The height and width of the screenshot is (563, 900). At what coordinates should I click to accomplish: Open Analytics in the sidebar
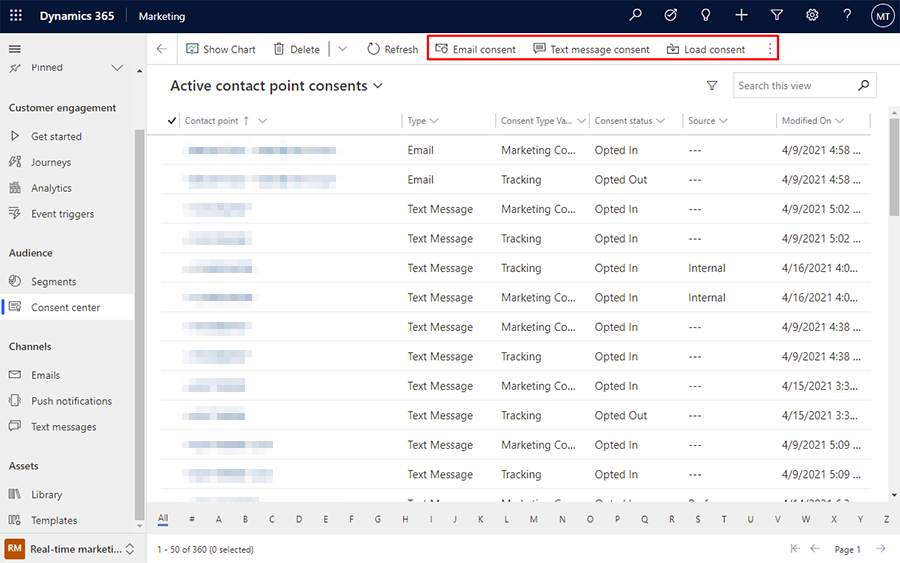(x=51, y=188)
